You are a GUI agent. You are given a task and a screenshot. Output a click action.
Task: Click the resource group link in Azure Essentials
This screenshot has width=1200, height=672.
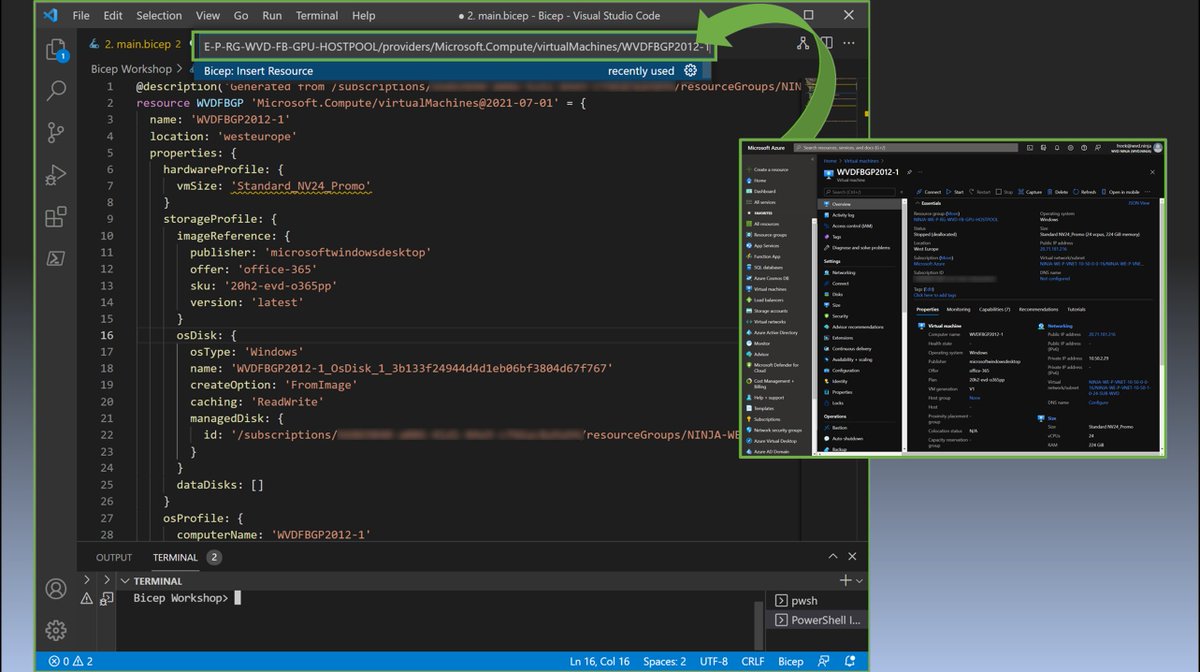(957, 218)
